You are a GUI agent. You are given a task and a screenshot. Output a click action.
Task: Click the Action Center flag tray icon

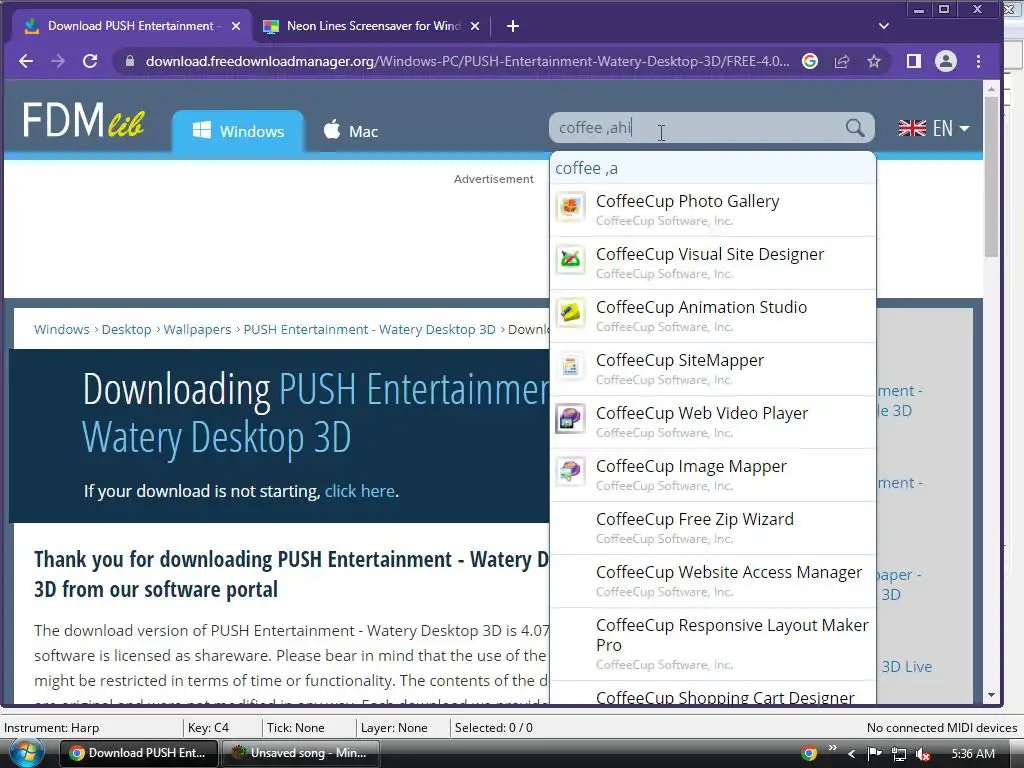(x=874, y=754)
